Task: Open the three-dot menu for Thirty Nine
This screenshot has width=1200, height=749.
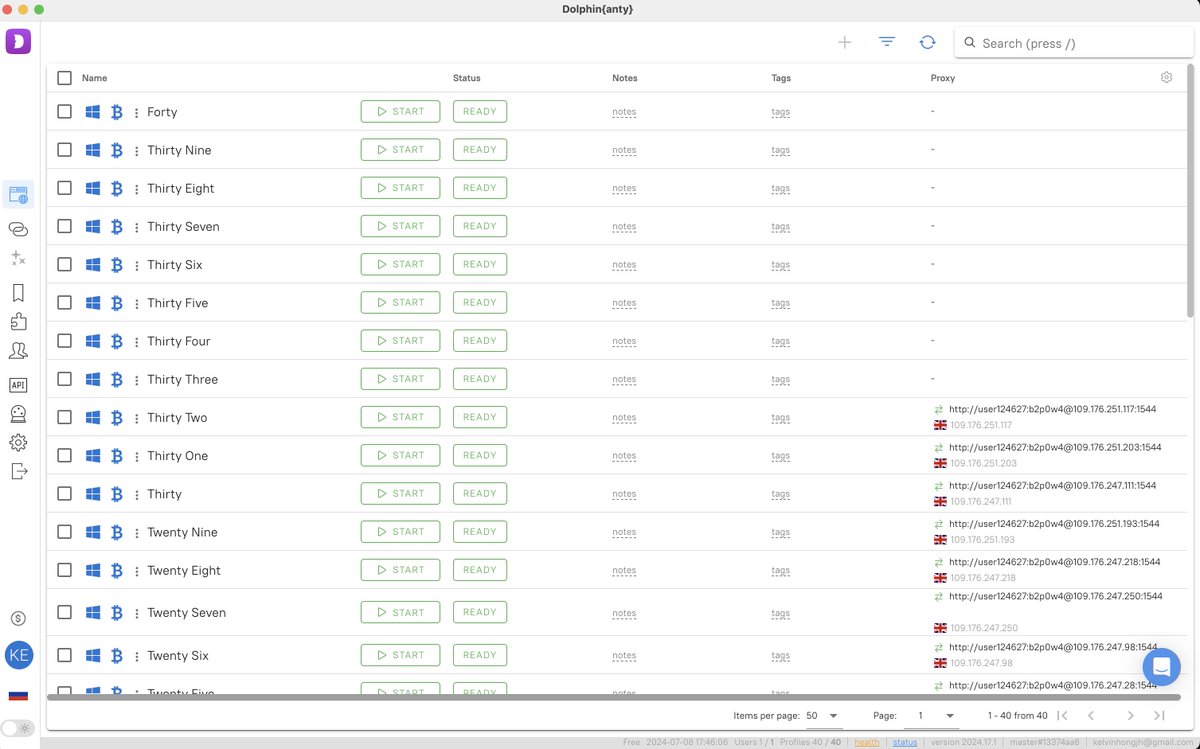Action: click(135, 149)
